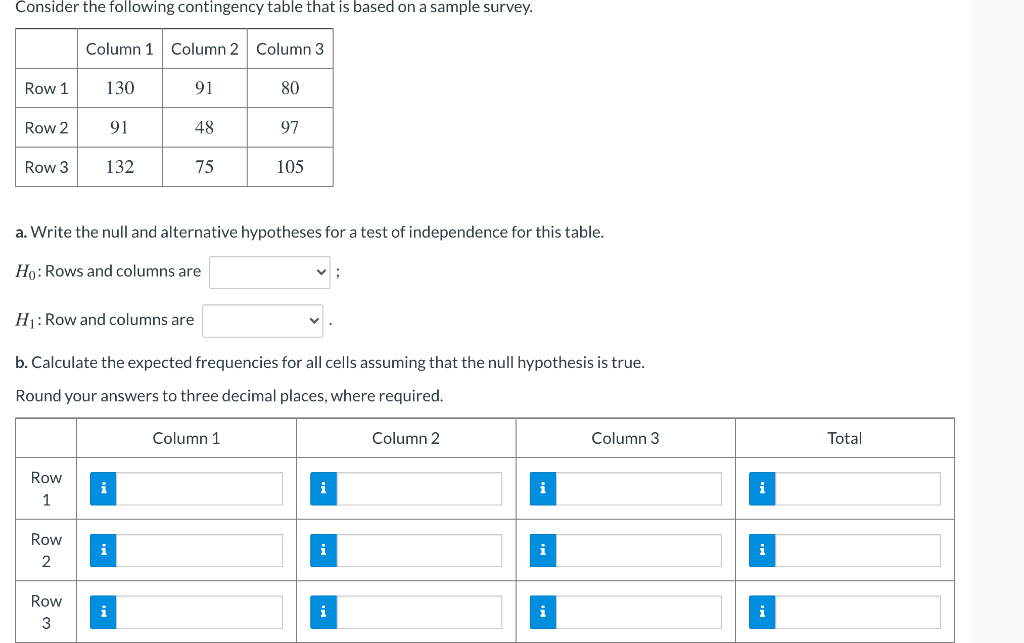Image resolution: width=1024 pixels, height=643 pixels.
Task: Click the info icon for Row 3 Column 3
Action: 542,611
